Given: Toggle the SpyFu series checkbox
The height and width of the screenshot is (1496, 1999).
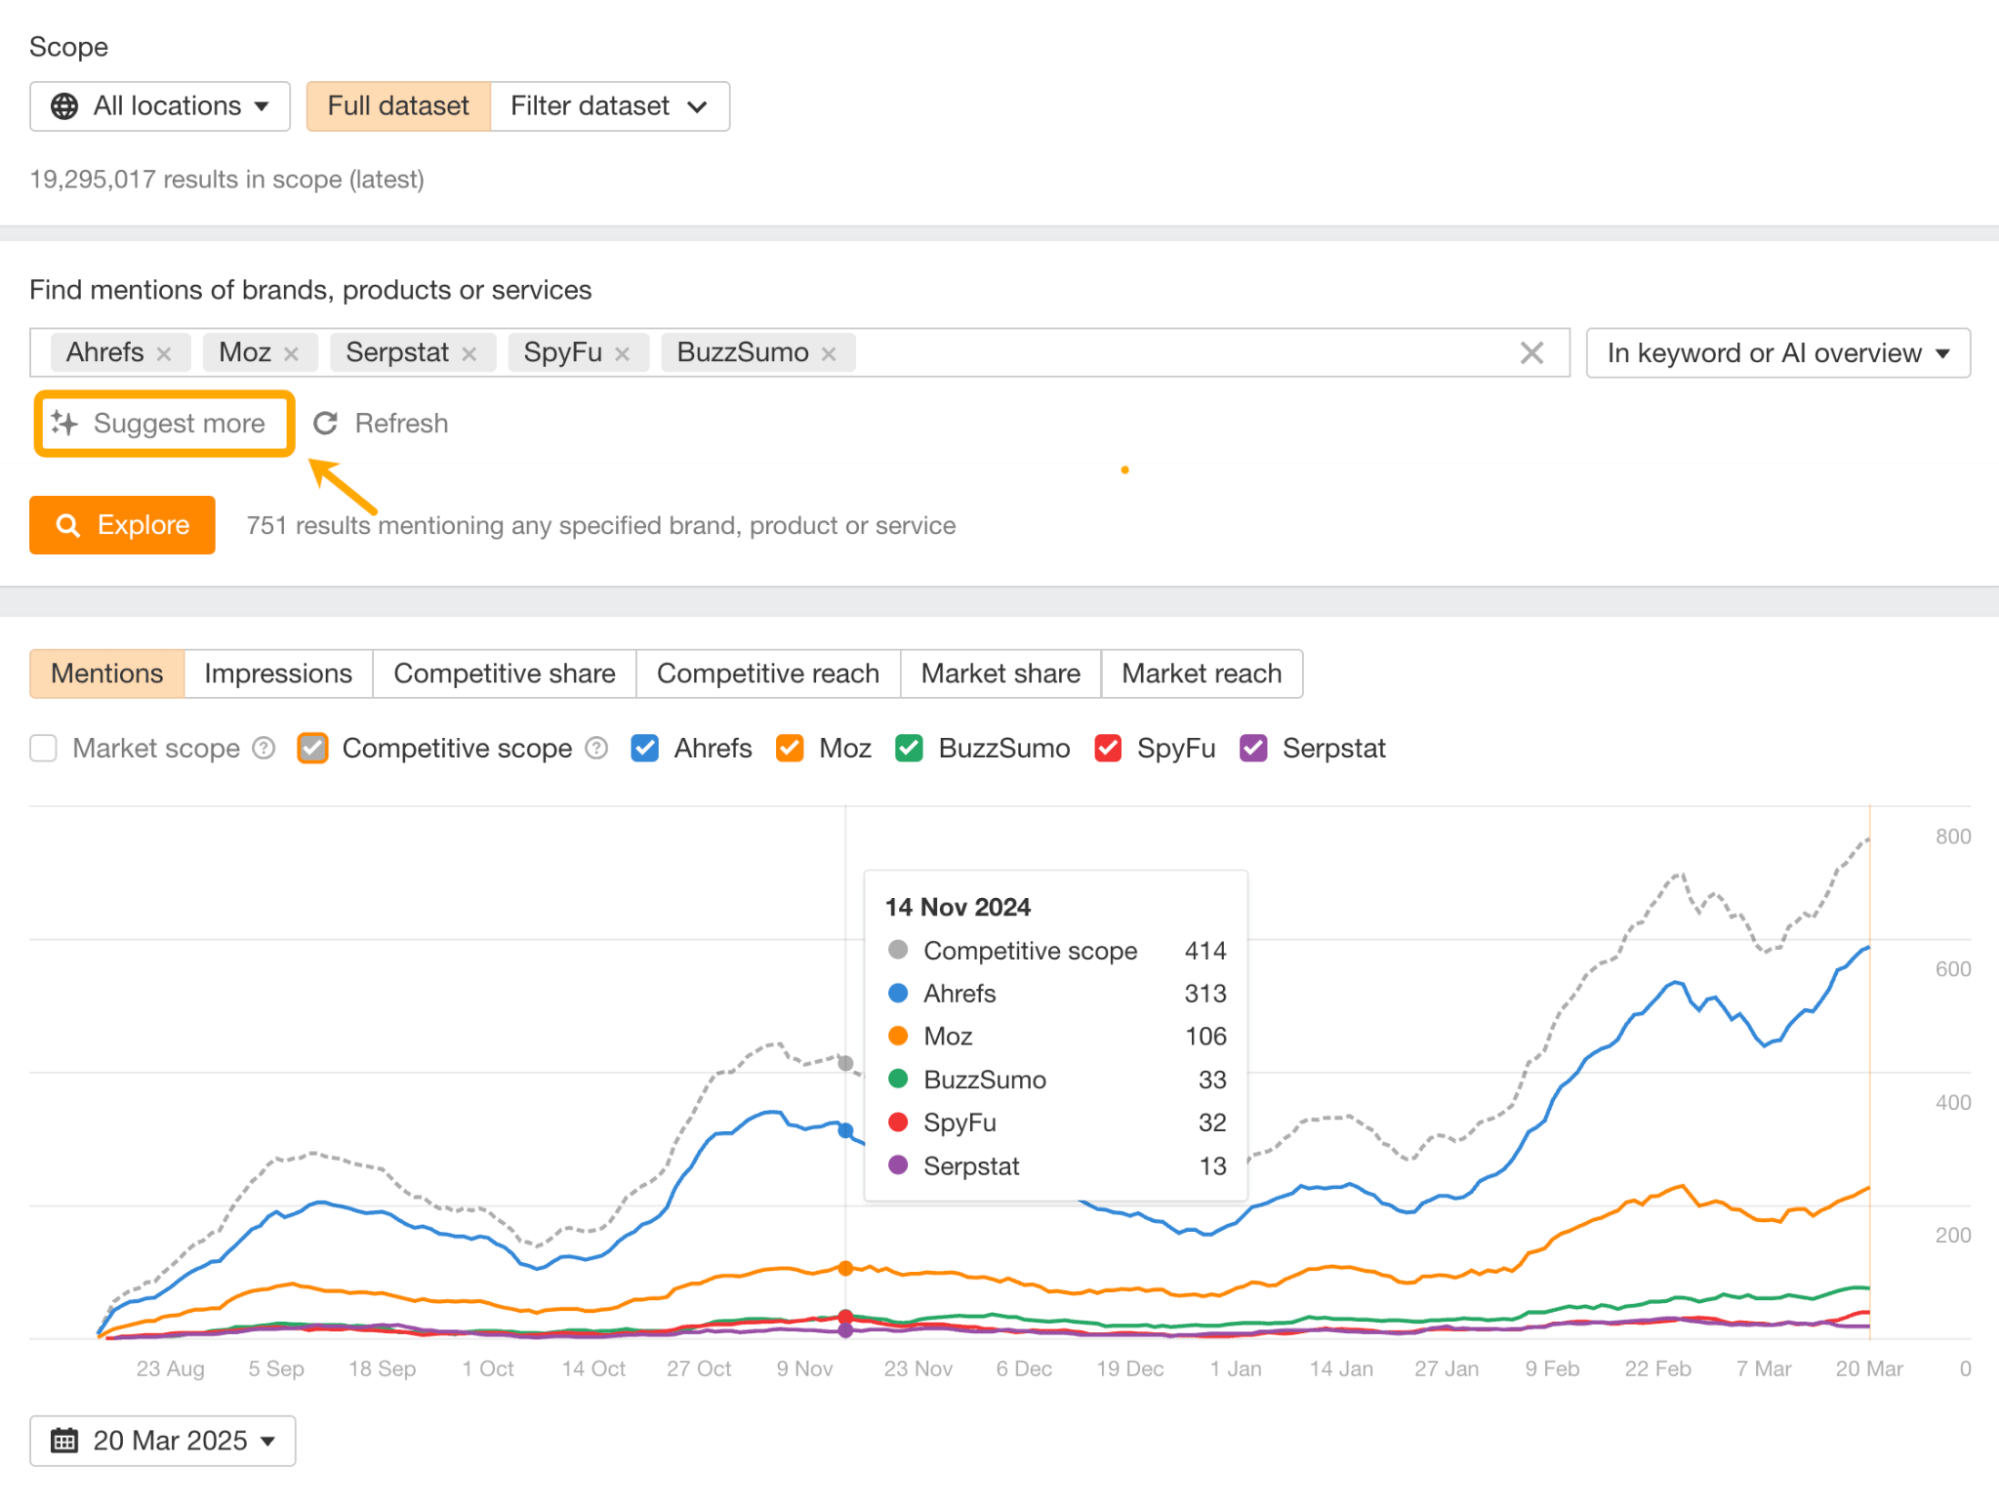Looking at the screenshot, I should [1108, 748].
